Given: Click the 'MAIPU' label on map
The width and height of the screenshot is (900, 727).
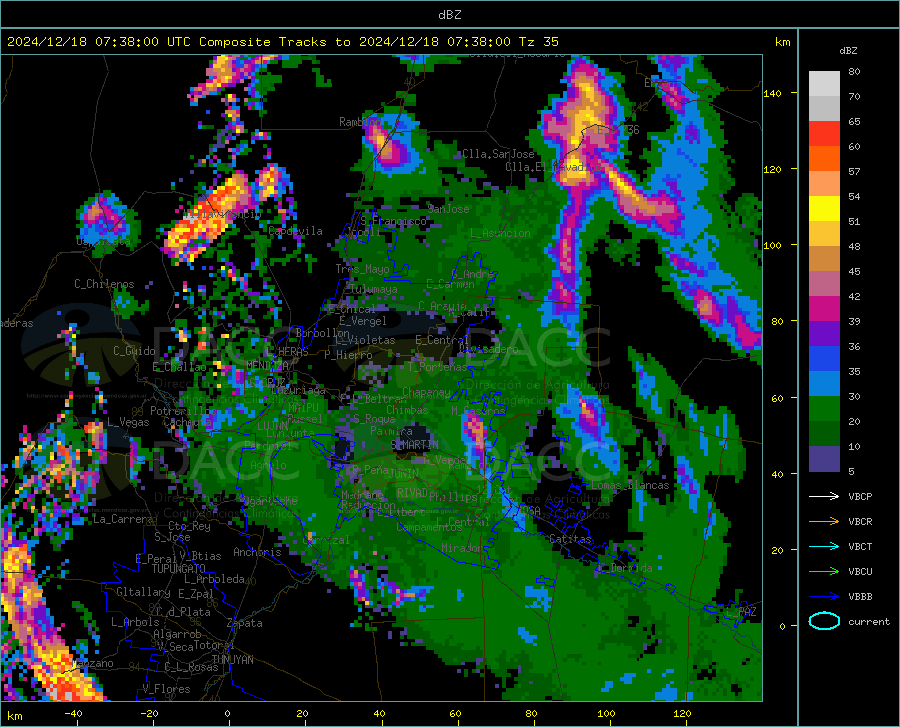Looking at the screenshot, I should 303,407.
